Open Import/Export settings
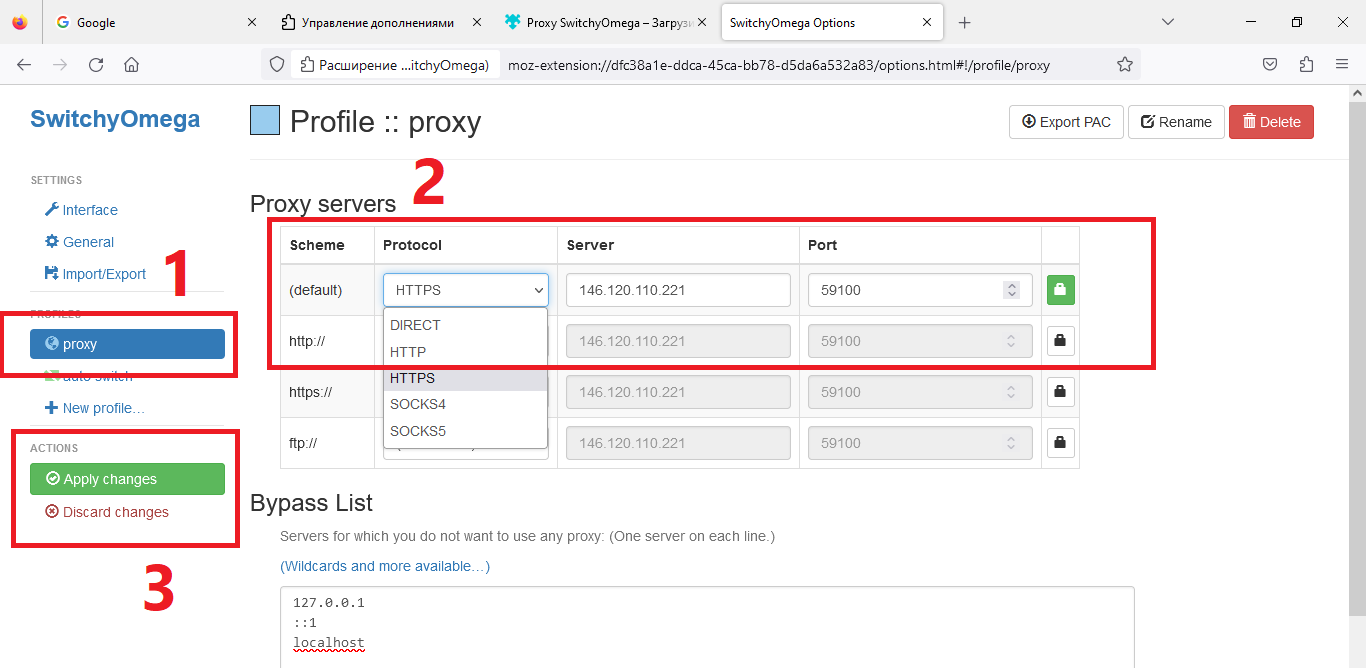This screenshot has height=668, width=1366. [95, 274]
